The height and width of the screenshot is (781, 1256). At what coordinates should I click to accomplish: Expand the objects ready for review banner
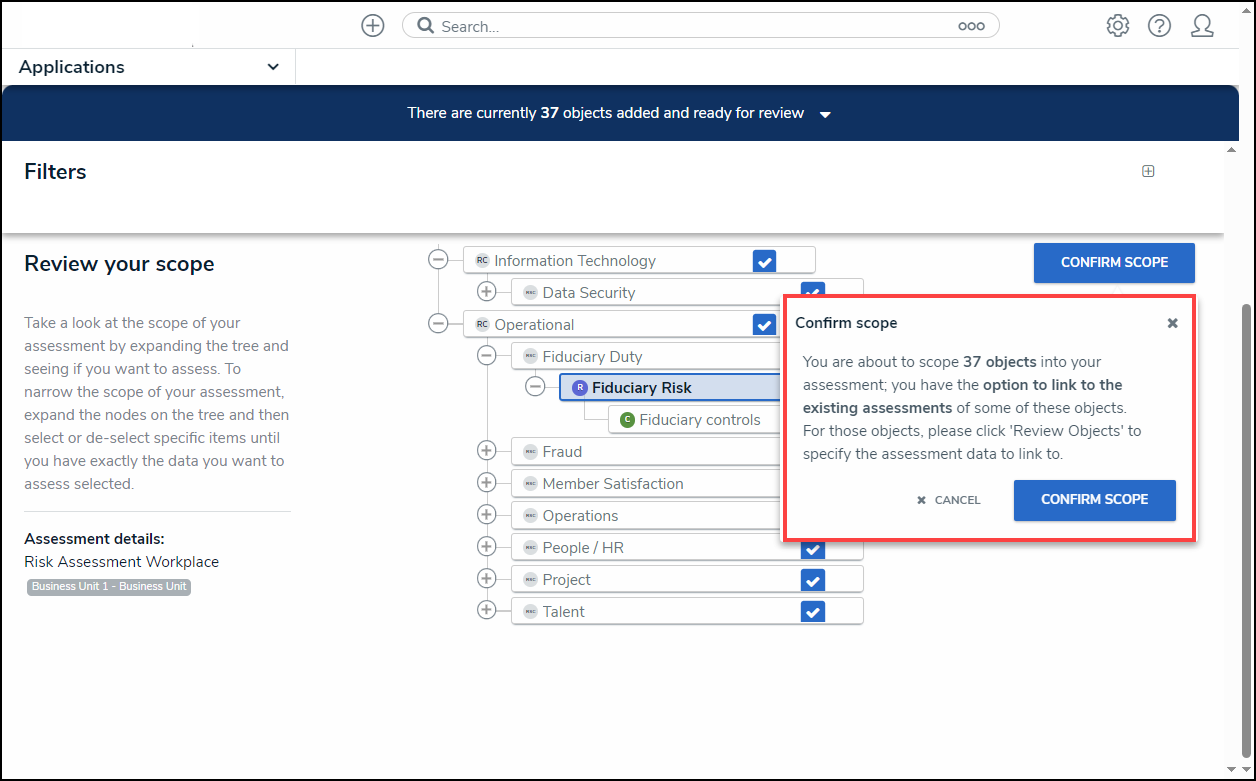825,114
